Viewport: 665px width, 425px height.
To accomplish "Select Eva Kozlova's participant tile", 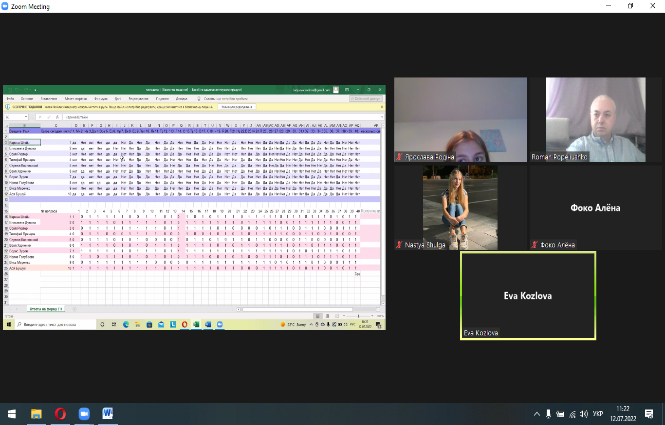I will click(527, 295).
